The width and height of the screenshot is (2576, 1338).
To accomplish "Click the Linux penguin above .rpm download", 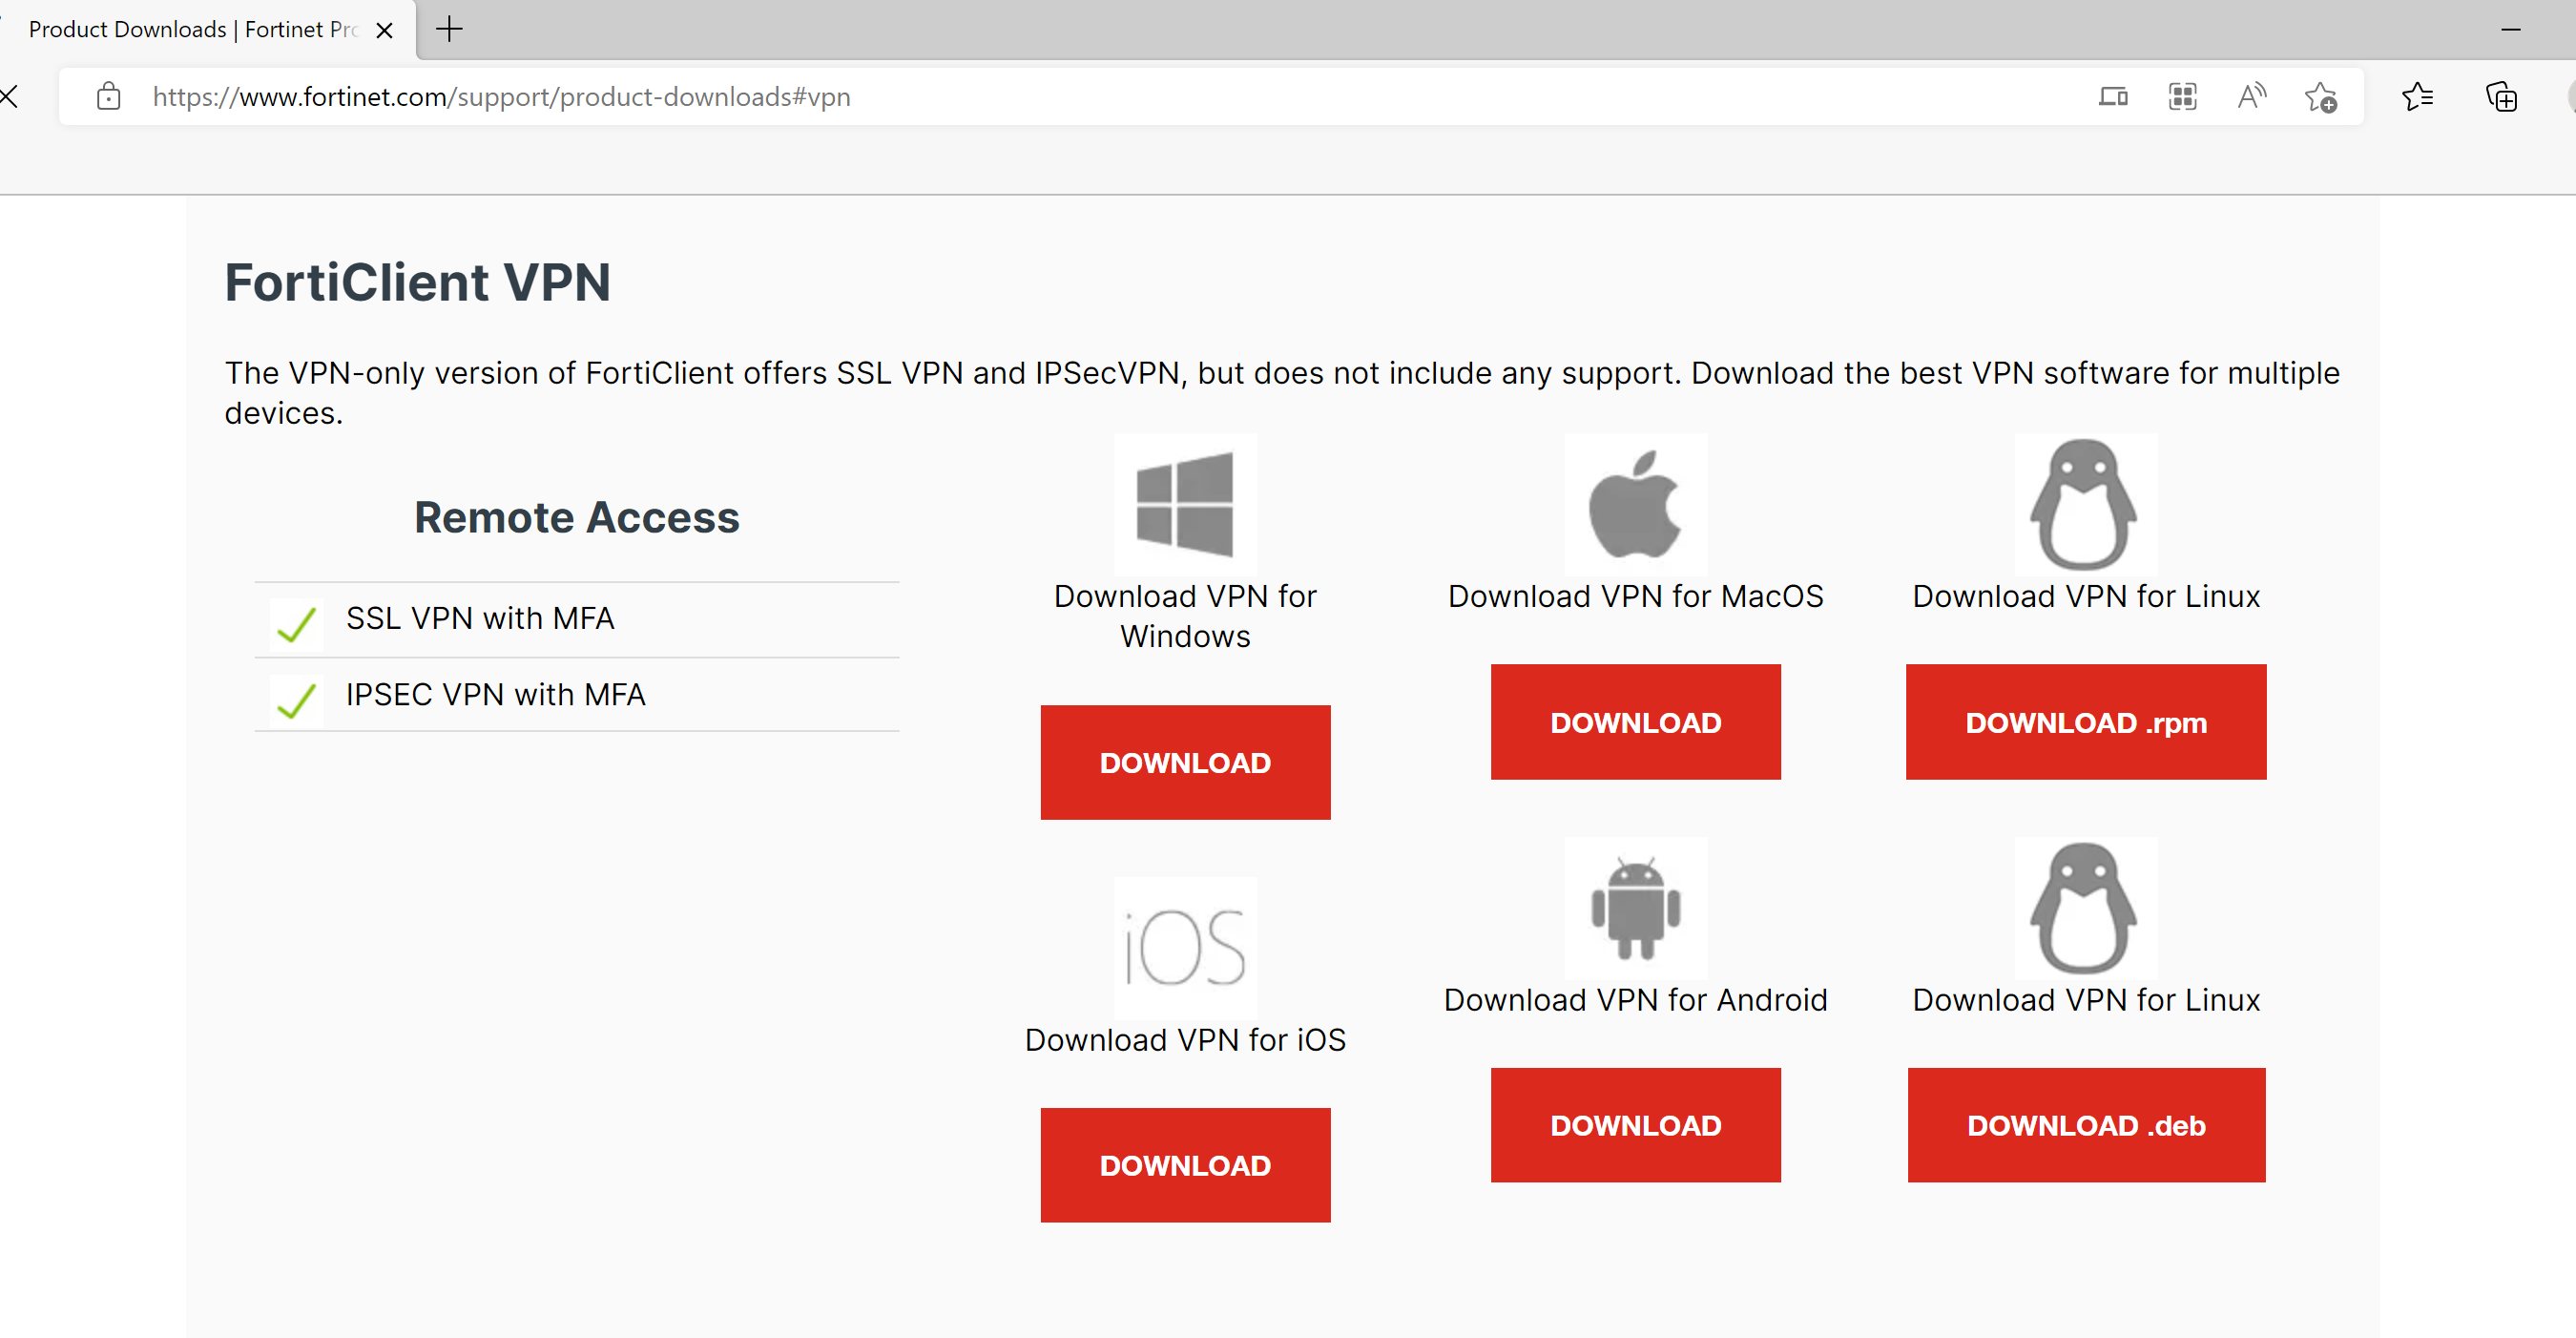I will pyautogui.click(x=2085, y=505).
